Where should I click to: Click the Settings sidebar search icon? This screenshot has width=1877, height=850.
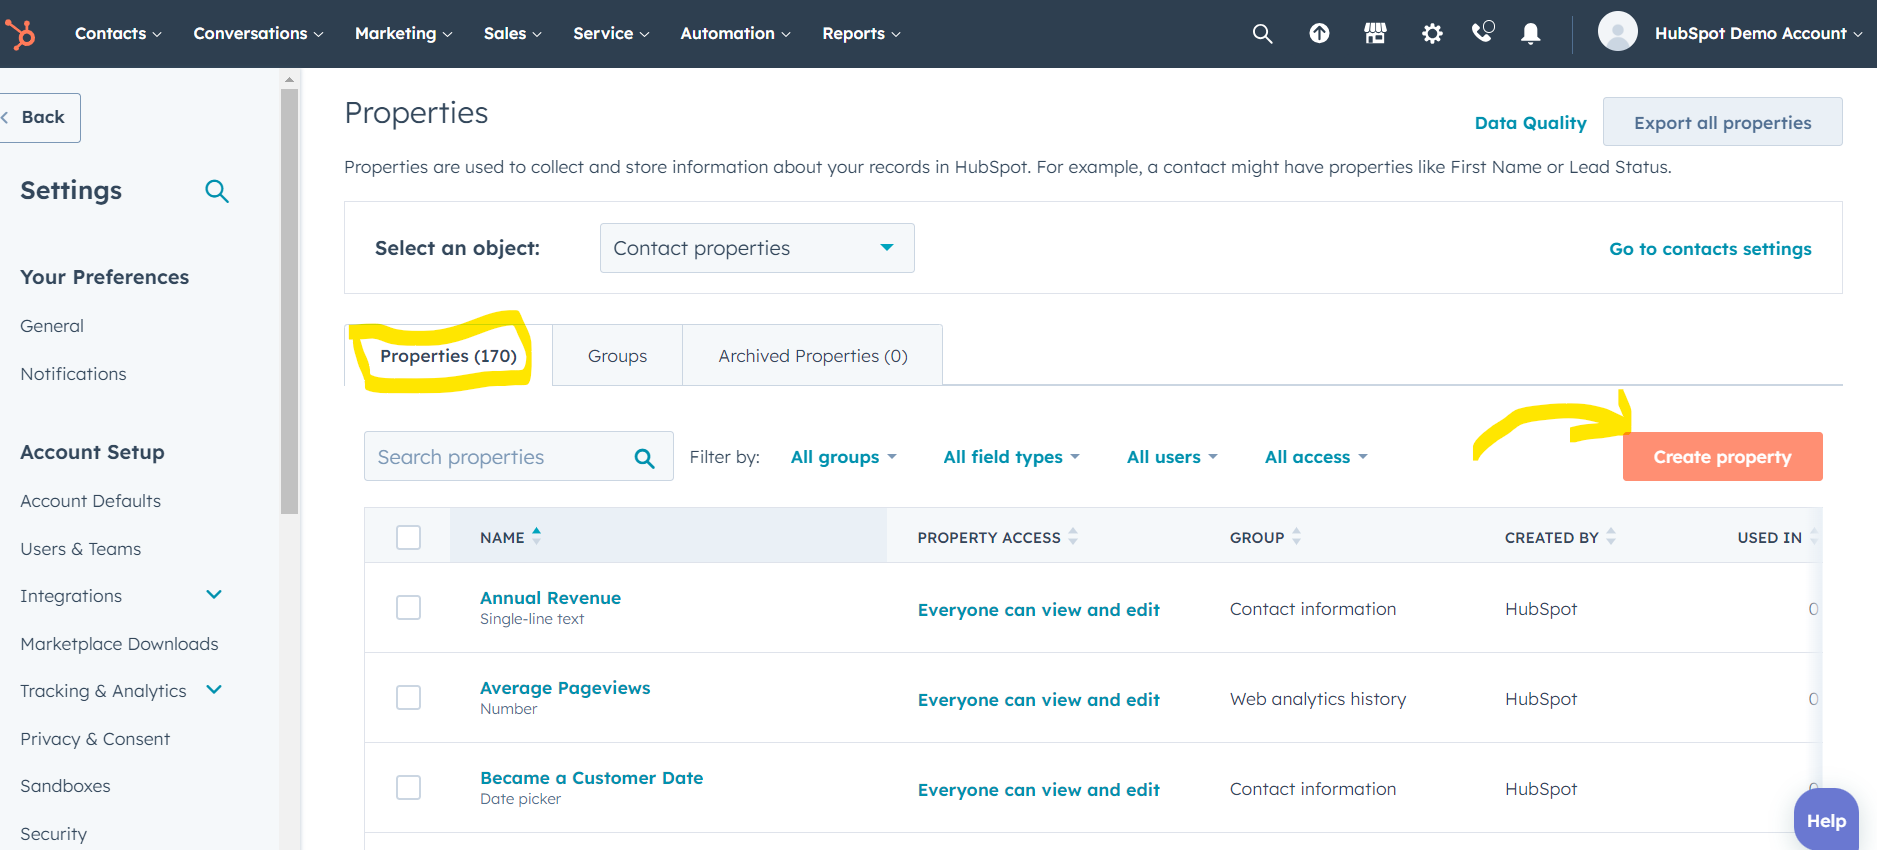click(217, 191)
